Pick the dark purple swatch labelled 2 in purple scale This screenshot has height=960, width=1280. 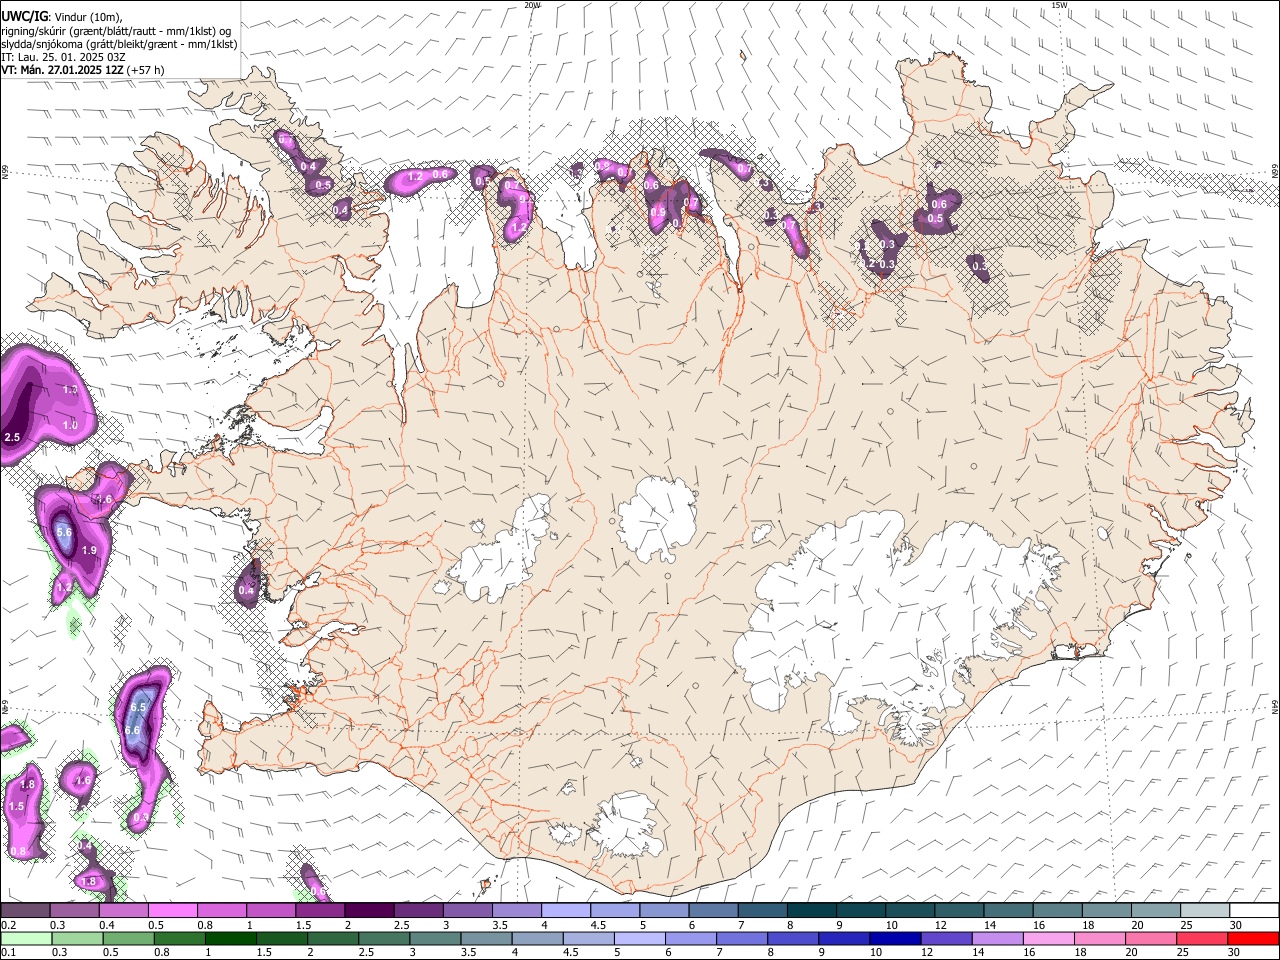tap(368, 910)
